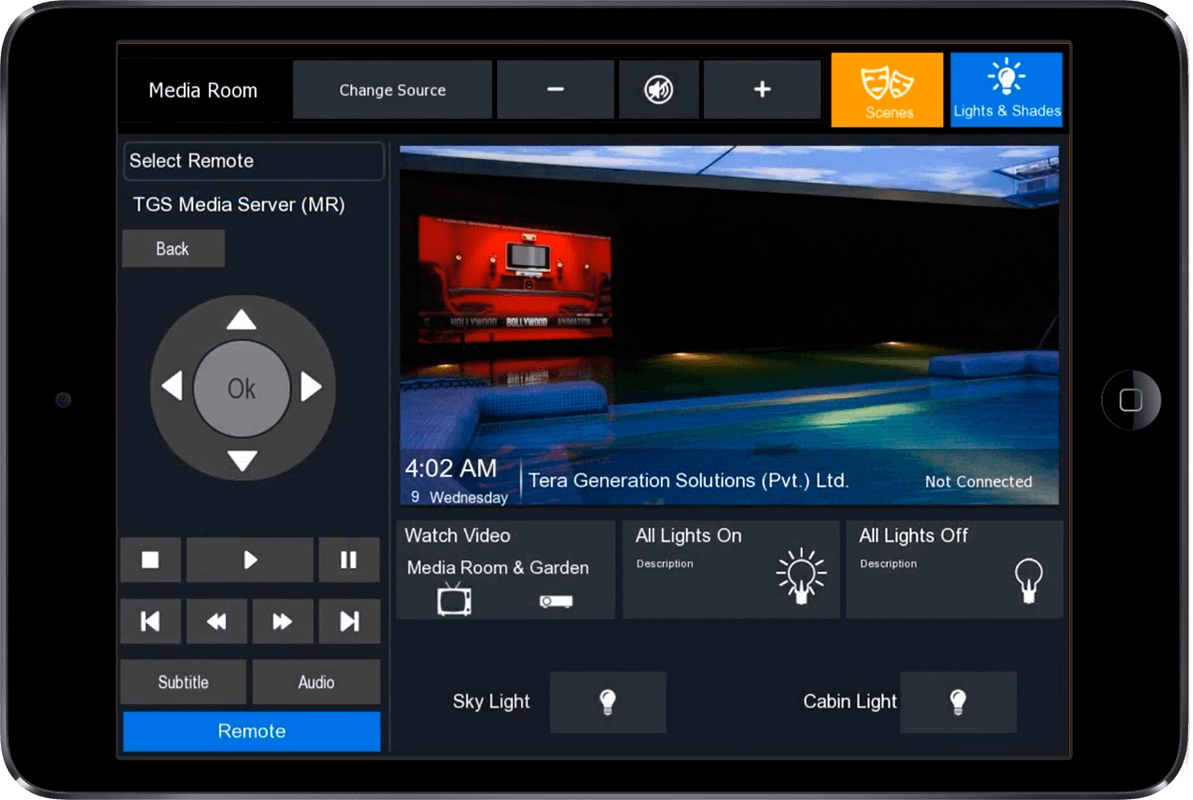Toggle the Cabin Light bulb
Viewport: 1193px width, 800px height.
(x=958, y=702)
